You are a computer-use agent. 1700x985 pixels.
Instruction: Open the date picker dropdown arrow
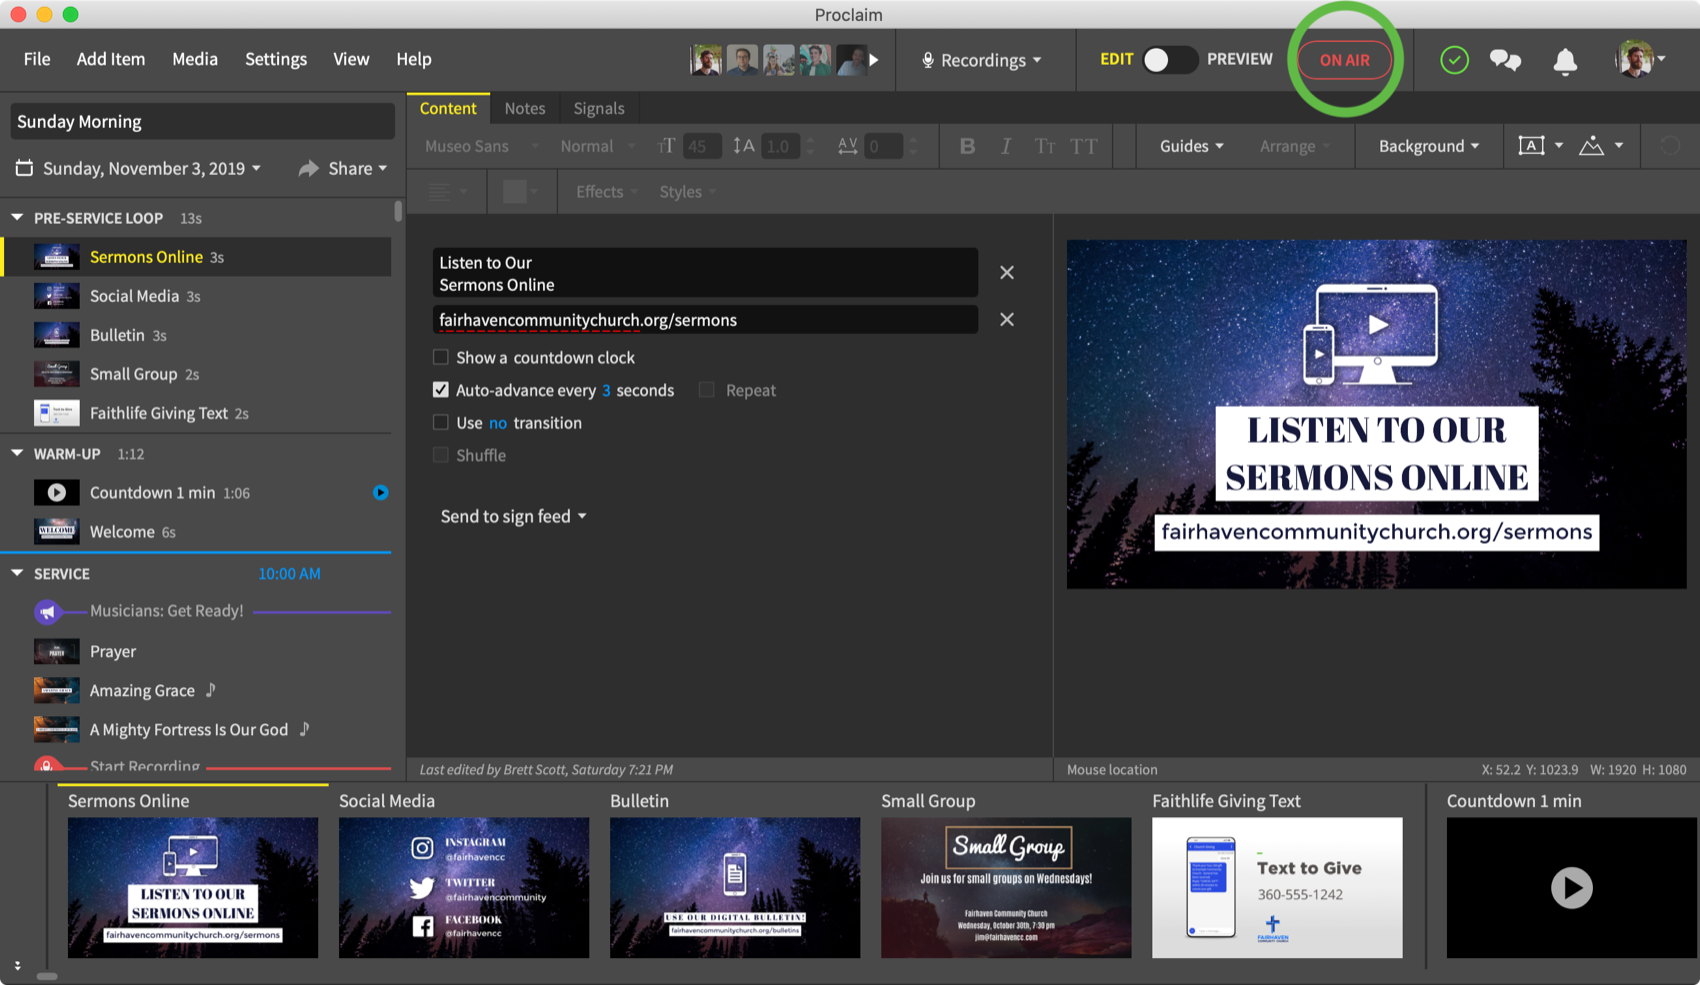[257, 168]
